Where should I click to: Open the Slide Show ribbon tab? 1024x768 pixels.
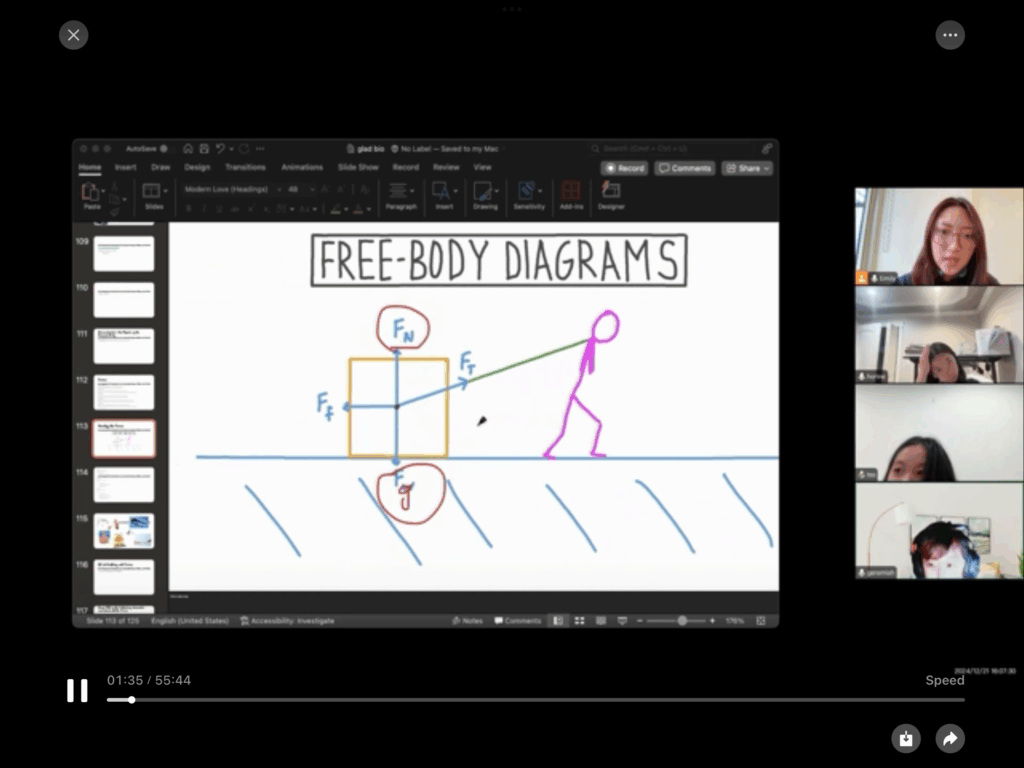[358, 167]
